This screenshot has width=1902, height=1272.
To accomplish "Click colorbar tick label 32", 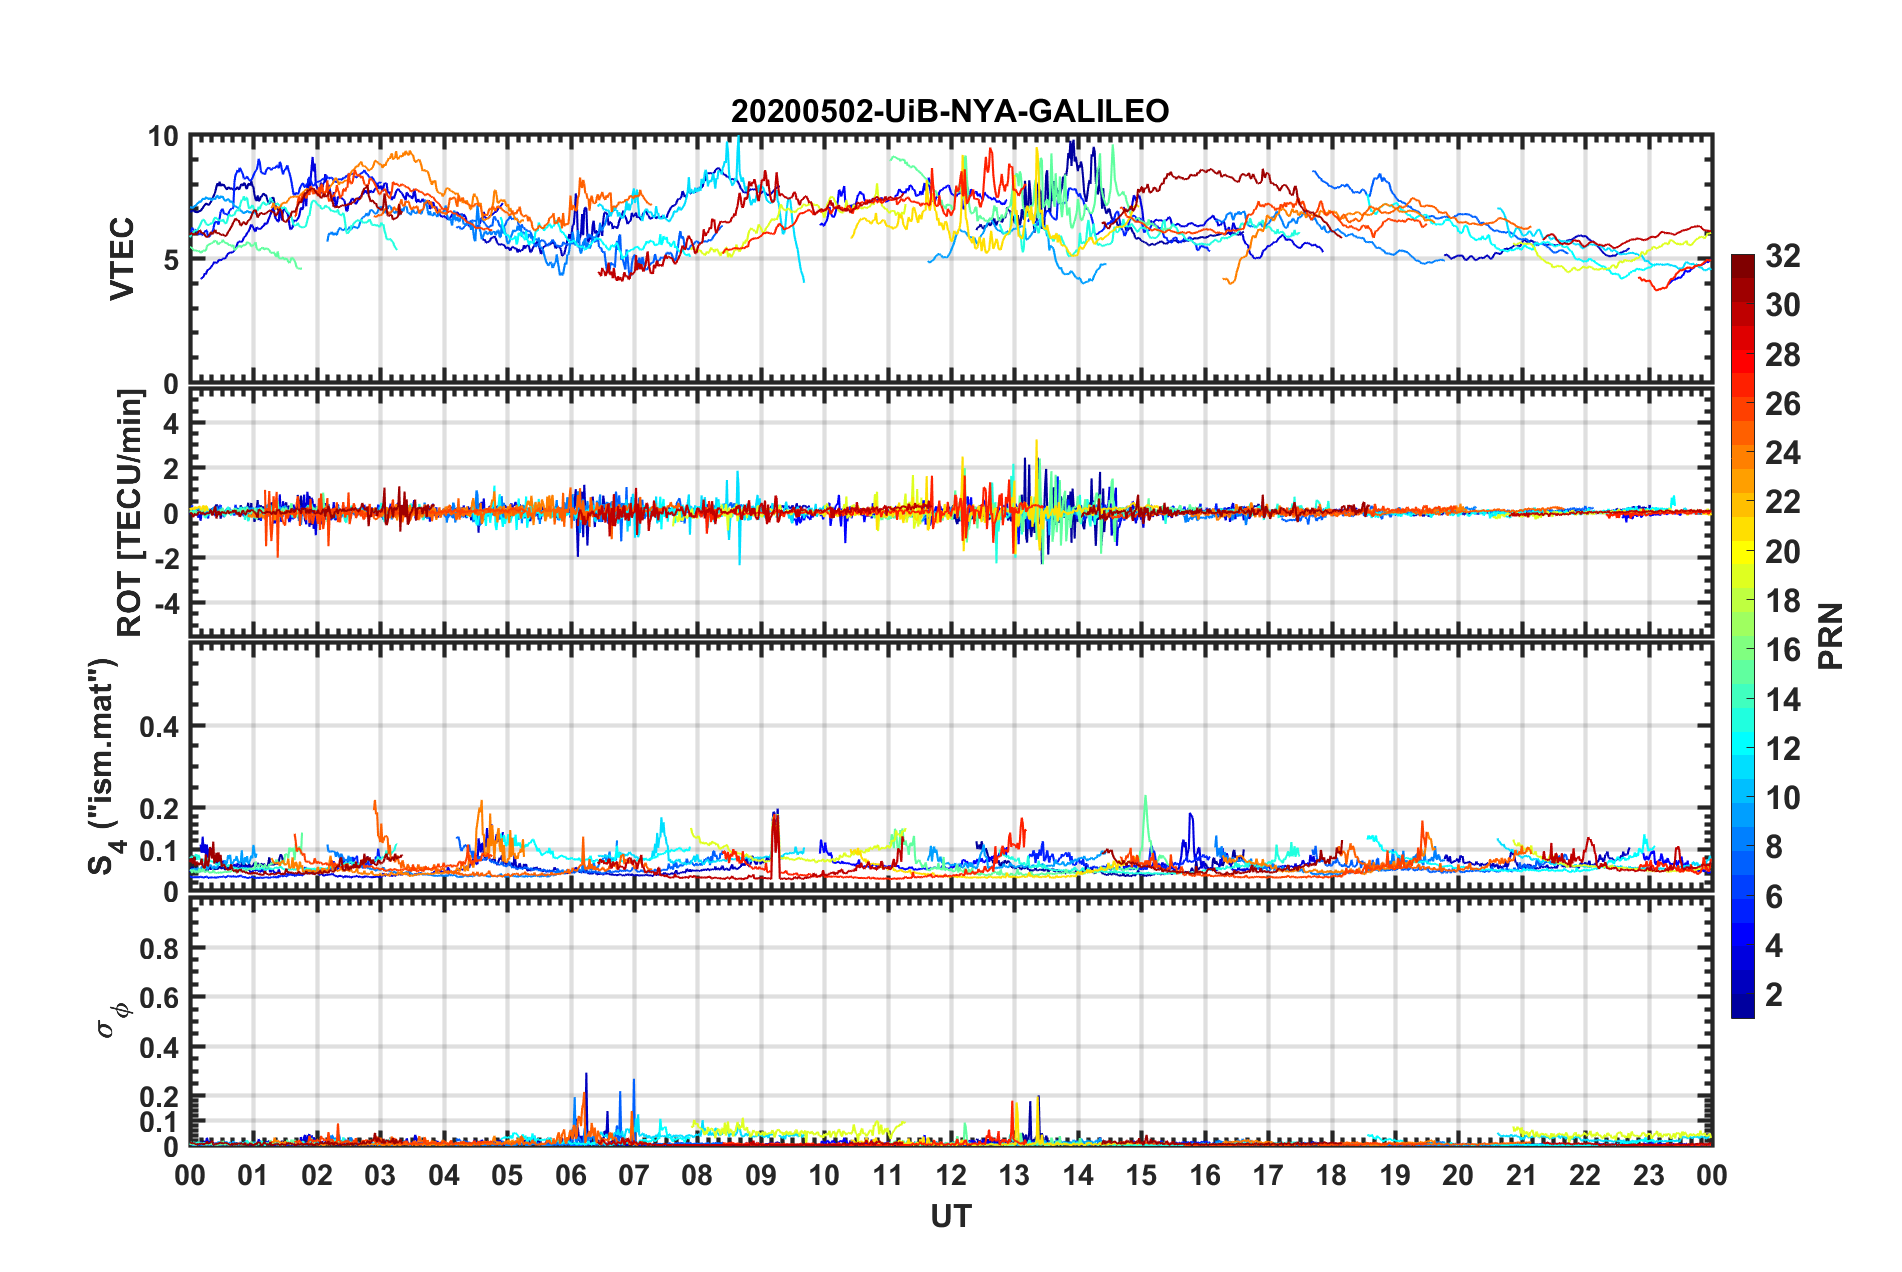I will (x=1782, y=256).
